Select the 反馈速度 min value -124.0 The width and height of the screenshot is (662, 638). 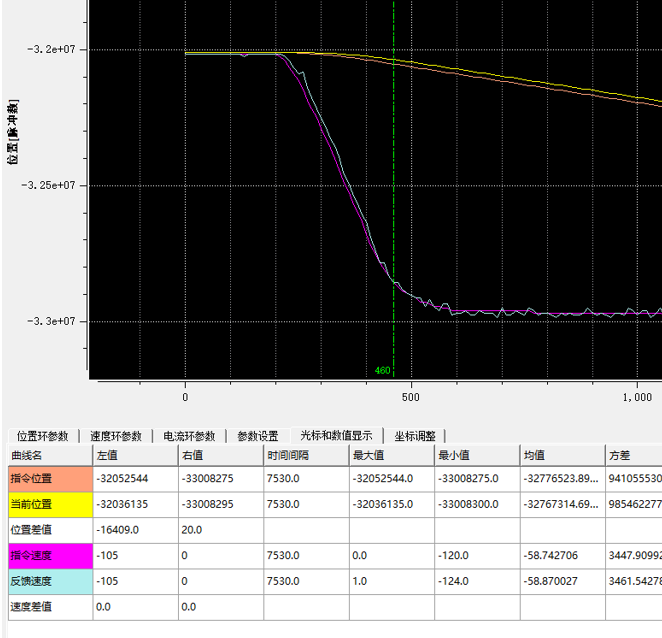point(477,581)
